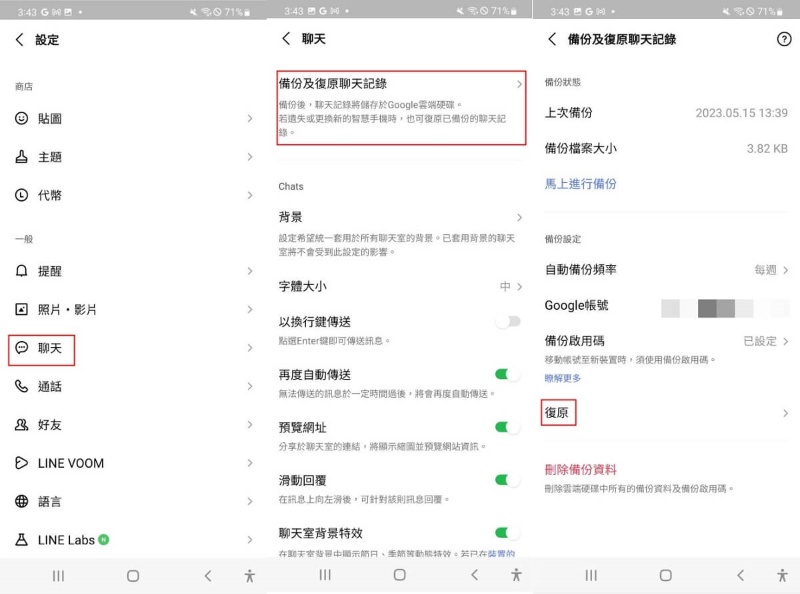Tap the 語言 globe icon
Viewport: 800px width, 594px height.
pos(22,501)
